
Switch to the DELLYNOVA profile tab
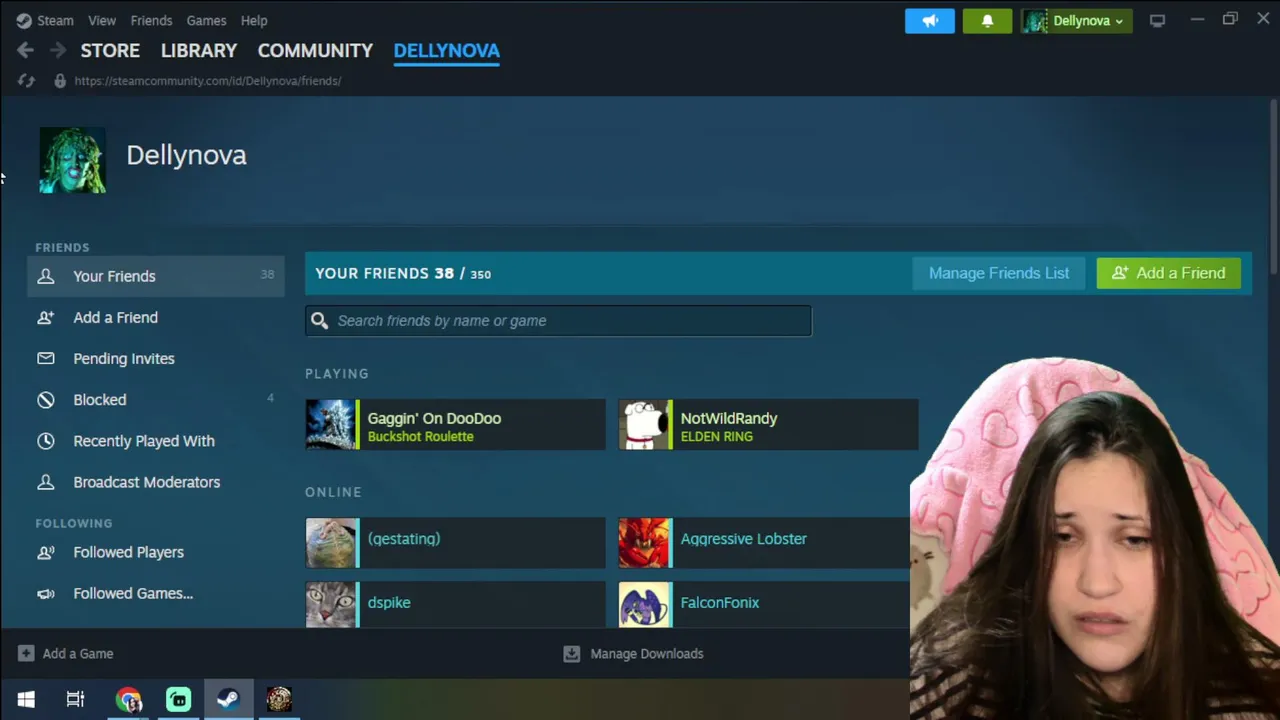[x=447, y=50]
